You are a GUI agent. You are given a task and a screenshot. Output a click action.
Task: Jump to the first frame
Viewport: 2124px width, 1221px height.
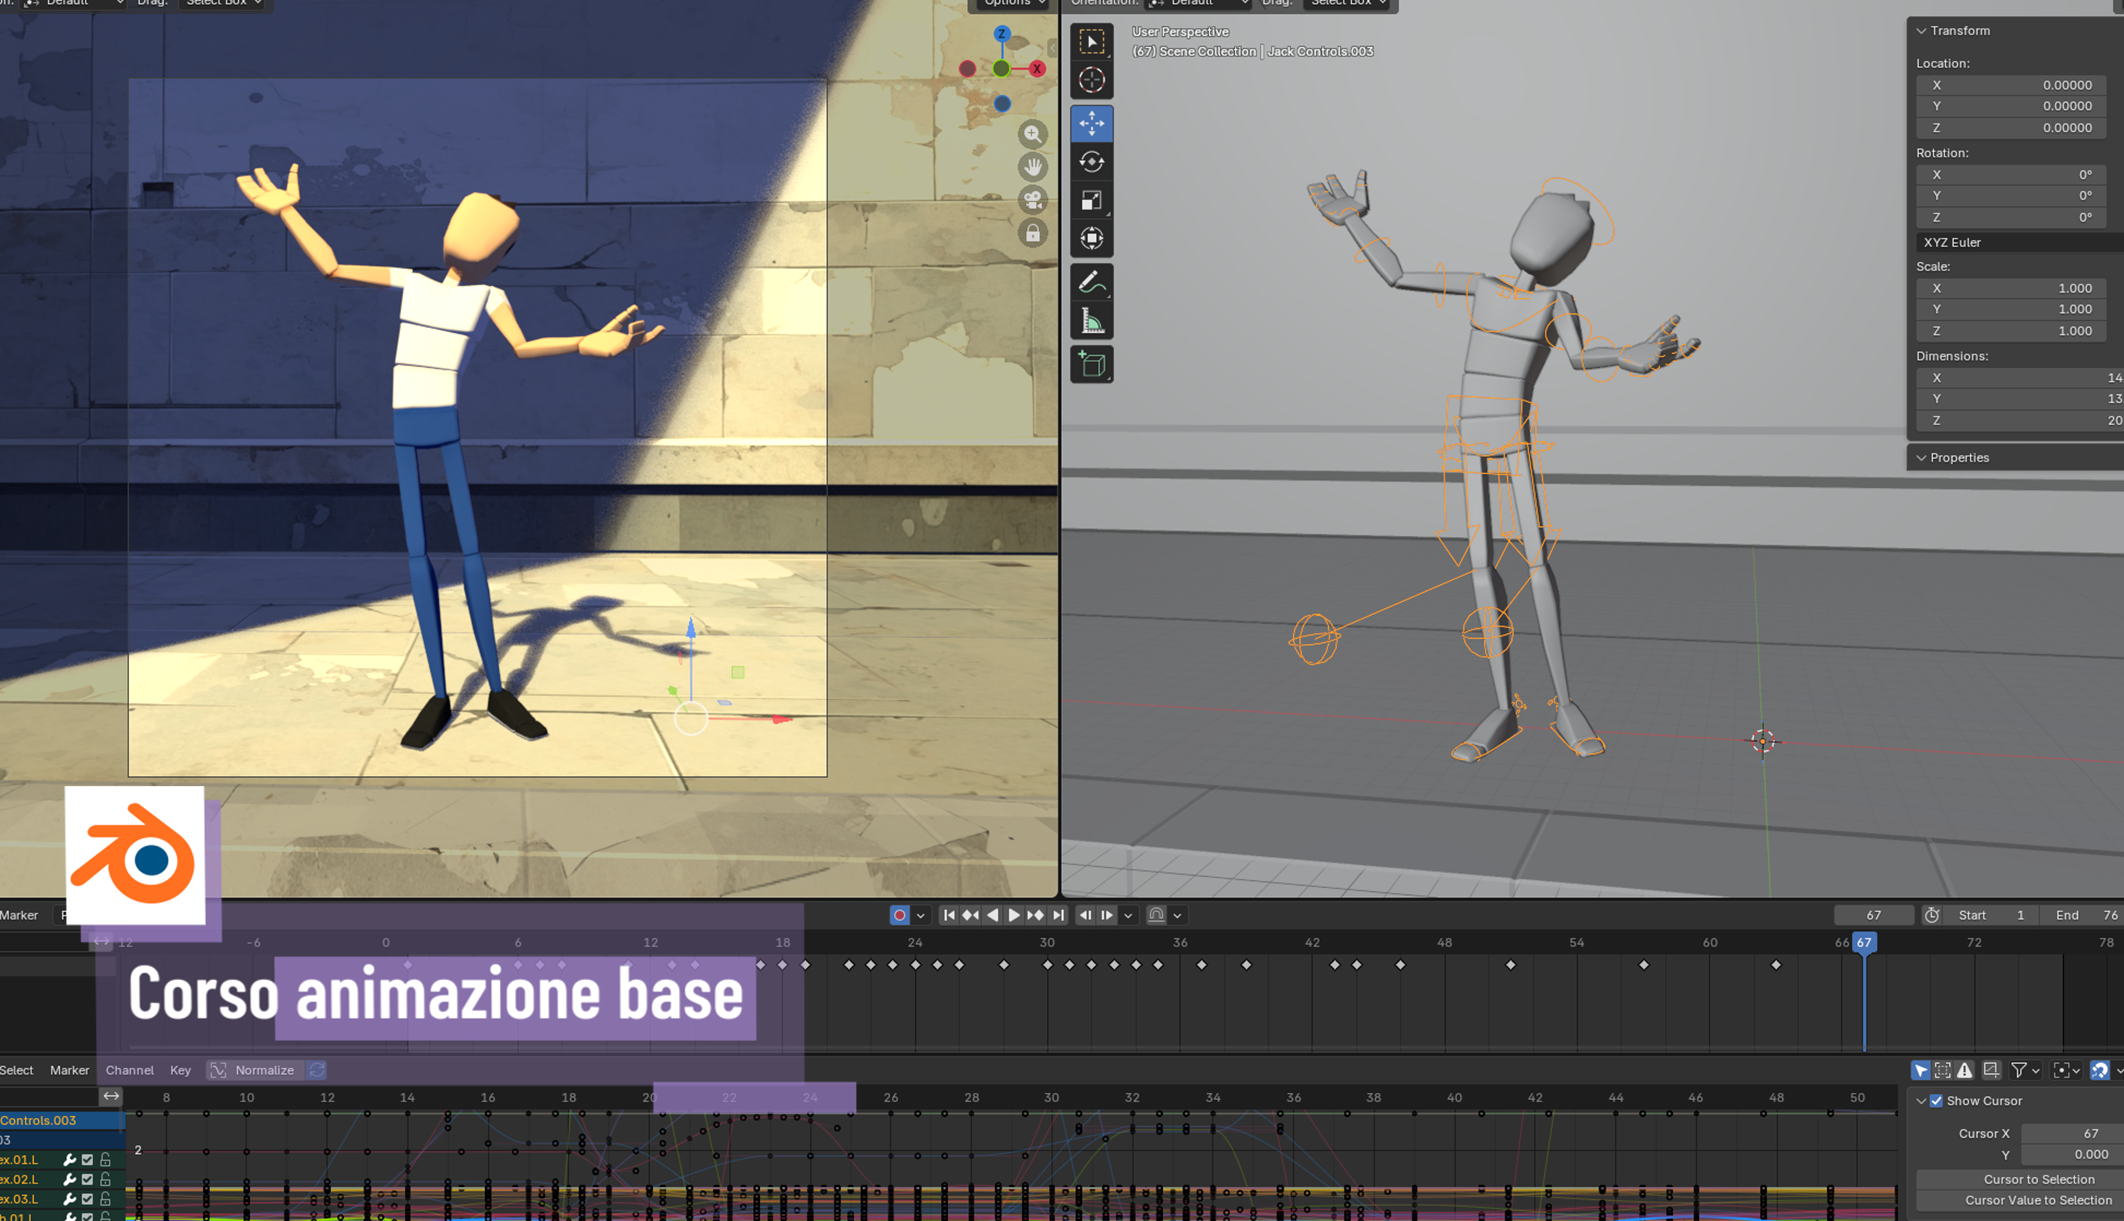[948, 915]
